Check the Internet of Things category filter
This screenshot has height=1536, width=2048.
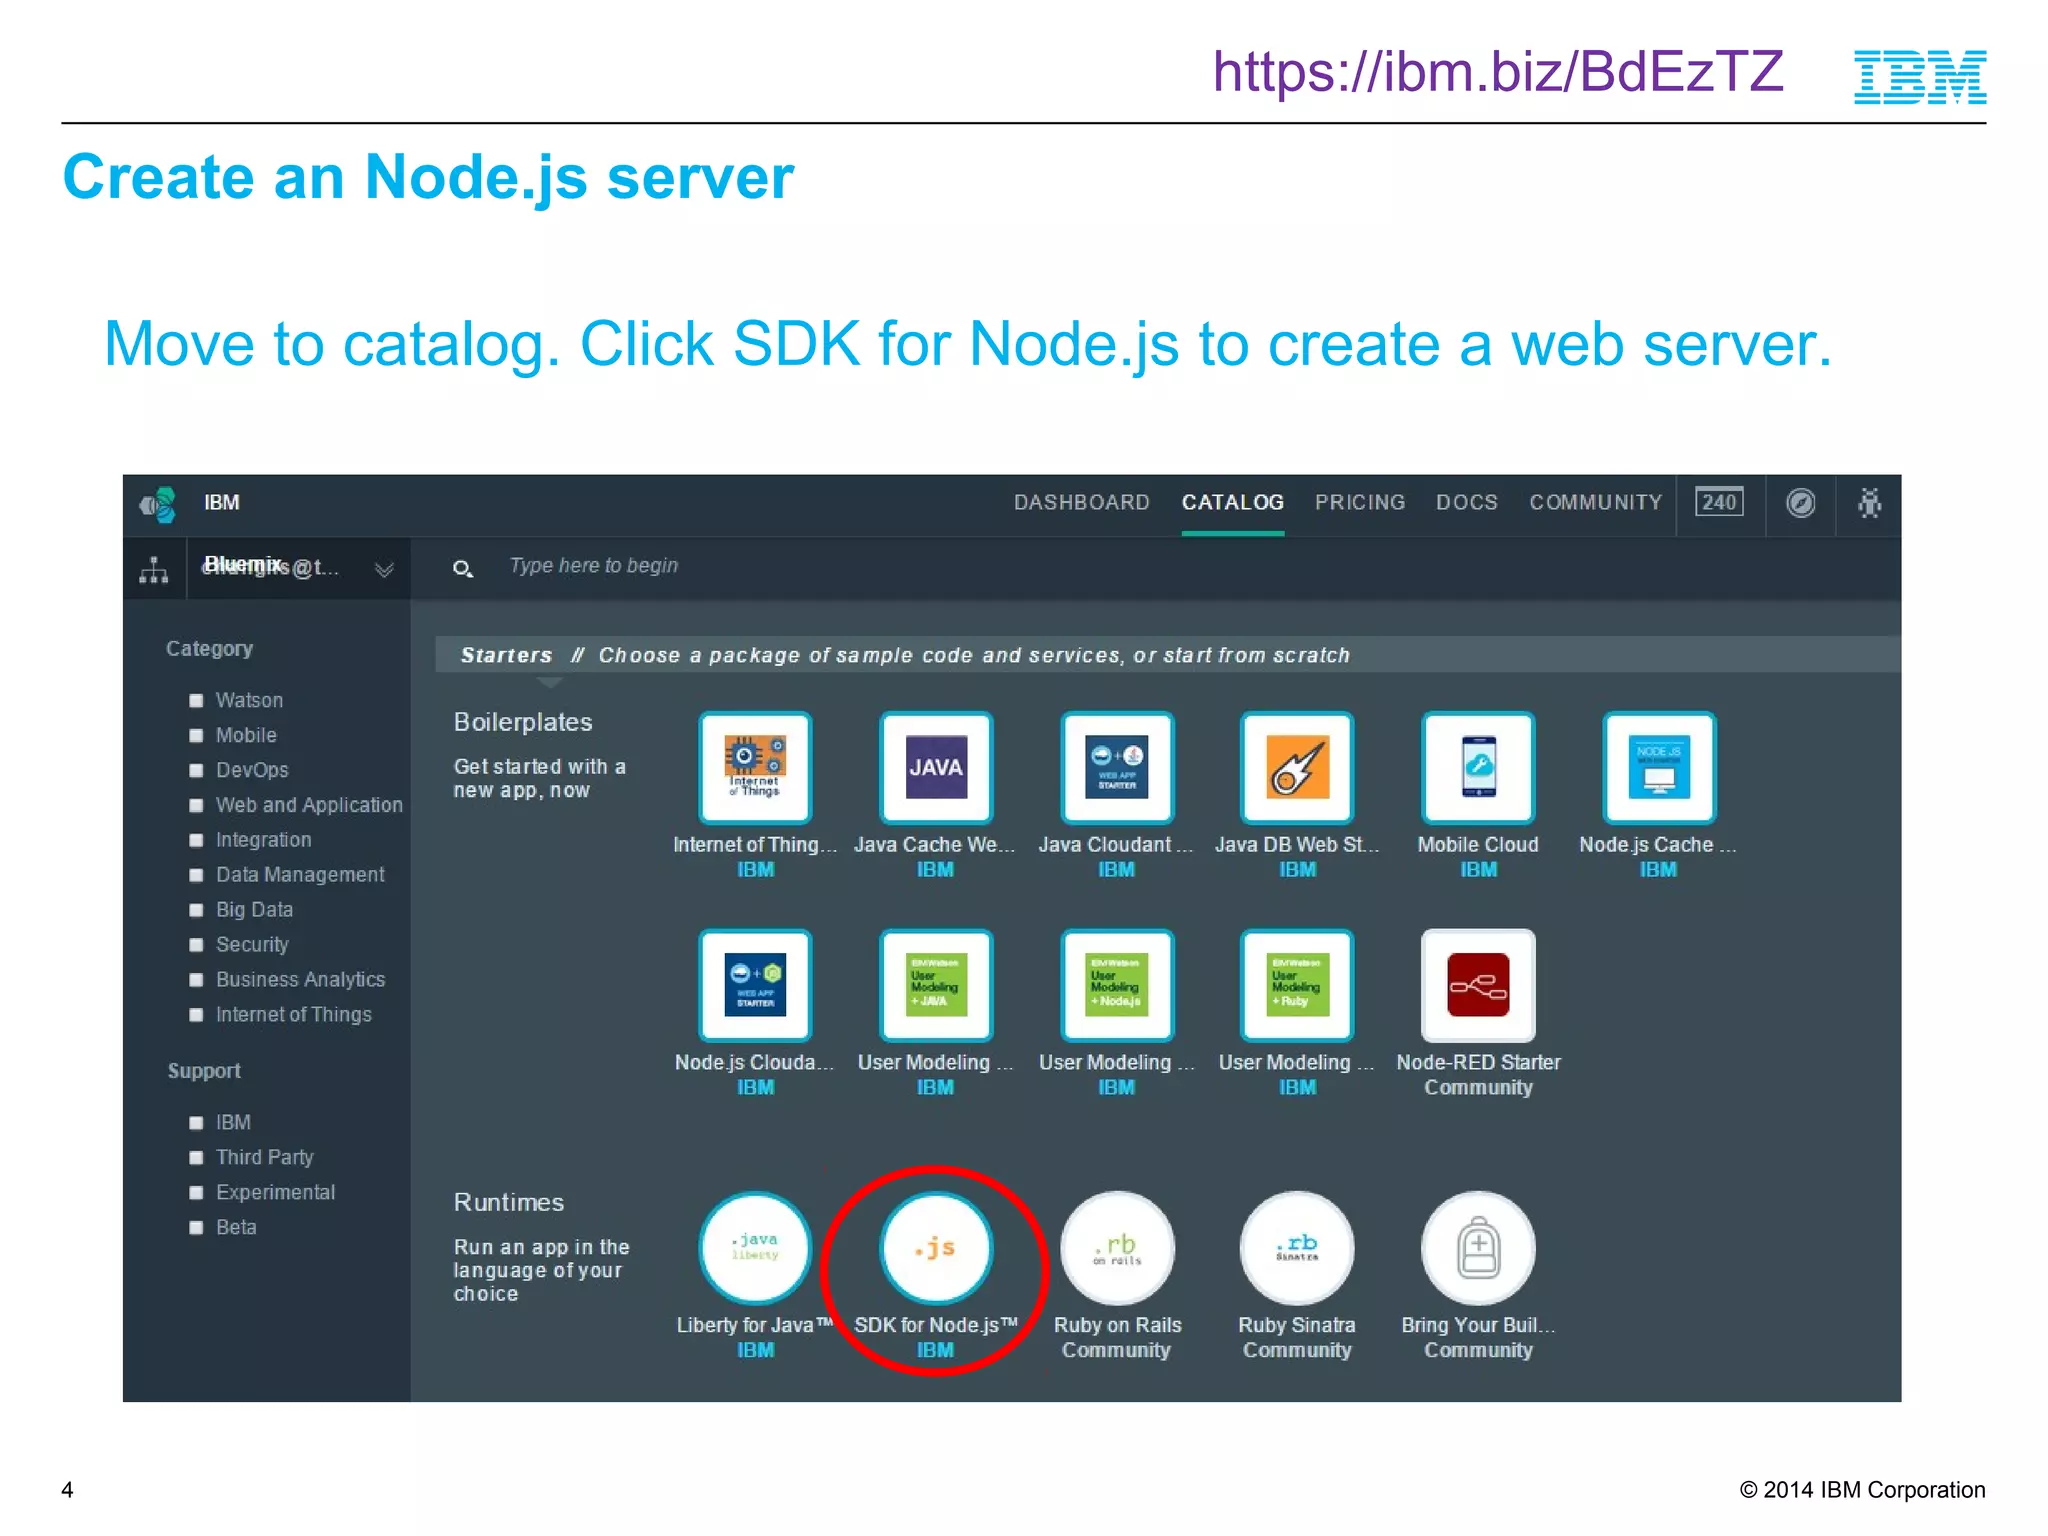(196, 1015)
